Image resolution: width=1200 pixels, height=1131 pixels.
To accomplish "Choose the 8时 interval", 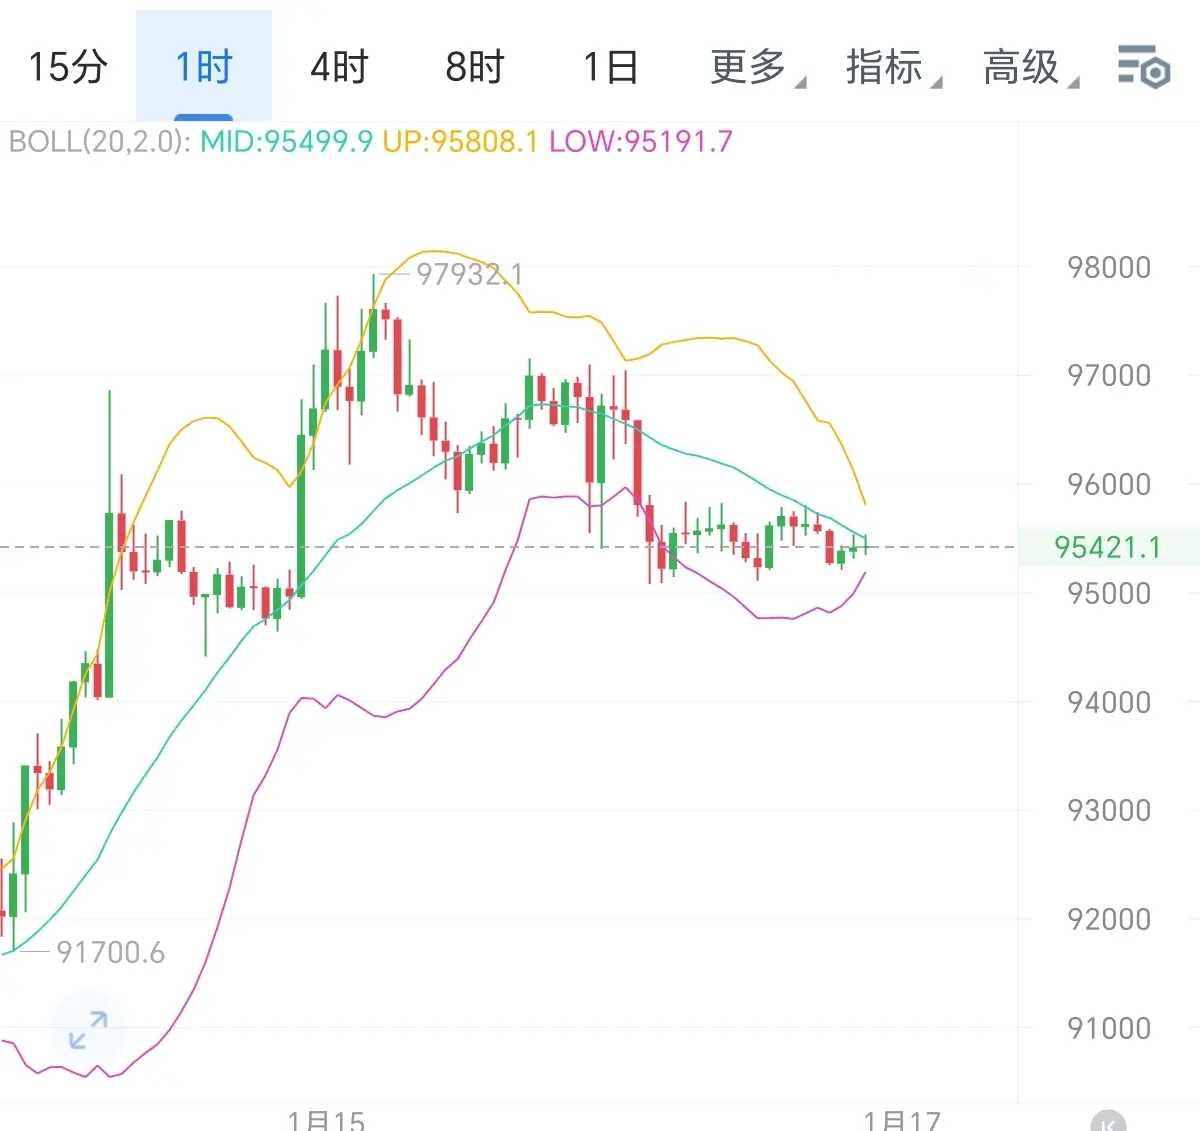I will (475, 67).
